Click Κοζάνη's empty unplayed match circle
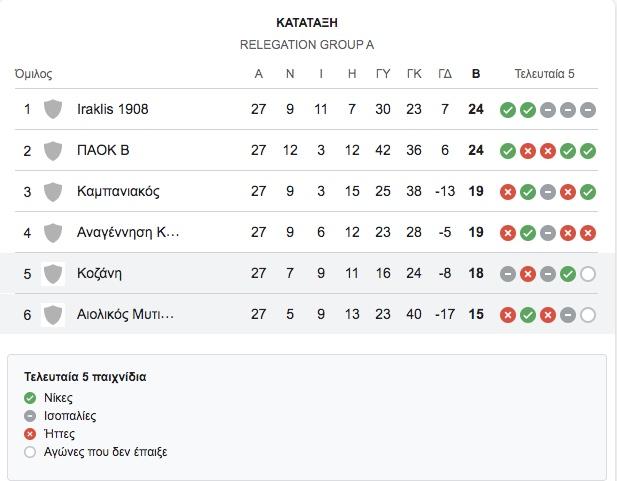The image size is (617, 481). coord(588,274)
